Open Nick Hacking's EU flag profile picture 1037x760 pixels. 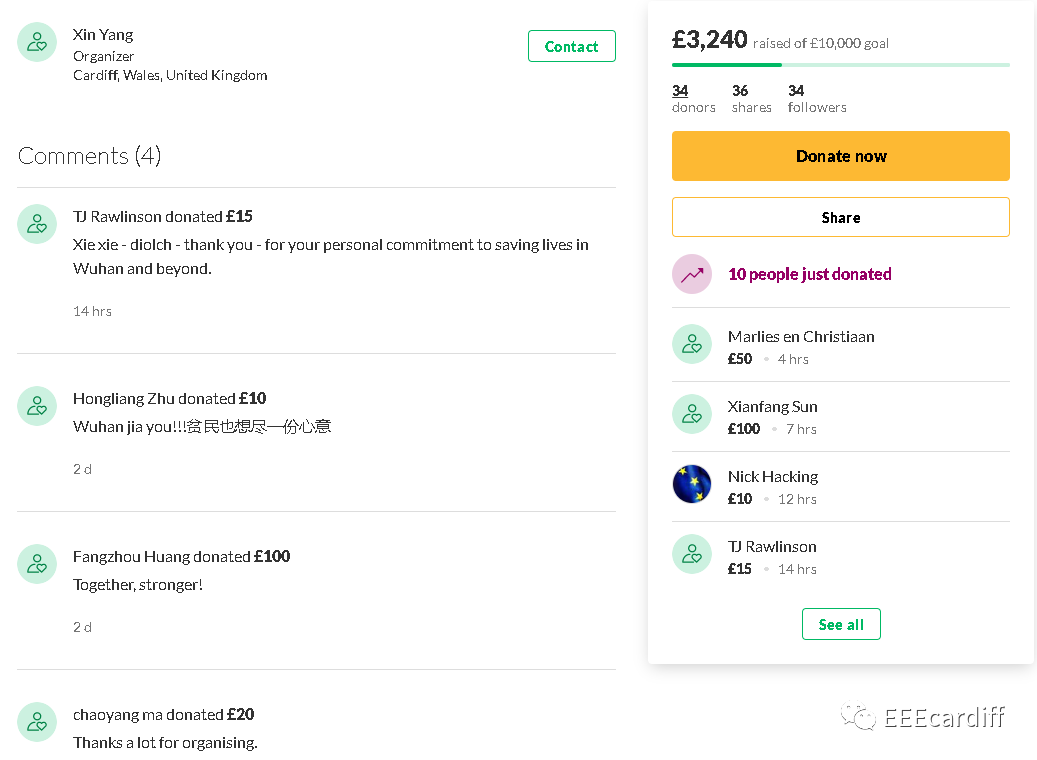692,484
